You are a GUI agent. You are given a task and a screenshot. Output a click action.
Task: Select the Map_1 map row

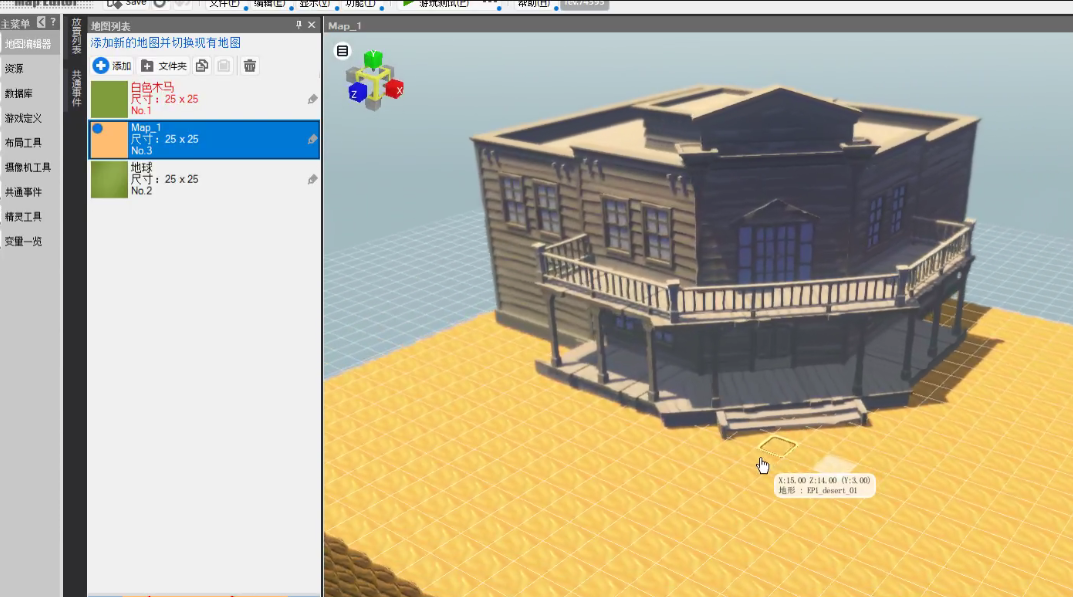tap(205, 140)
